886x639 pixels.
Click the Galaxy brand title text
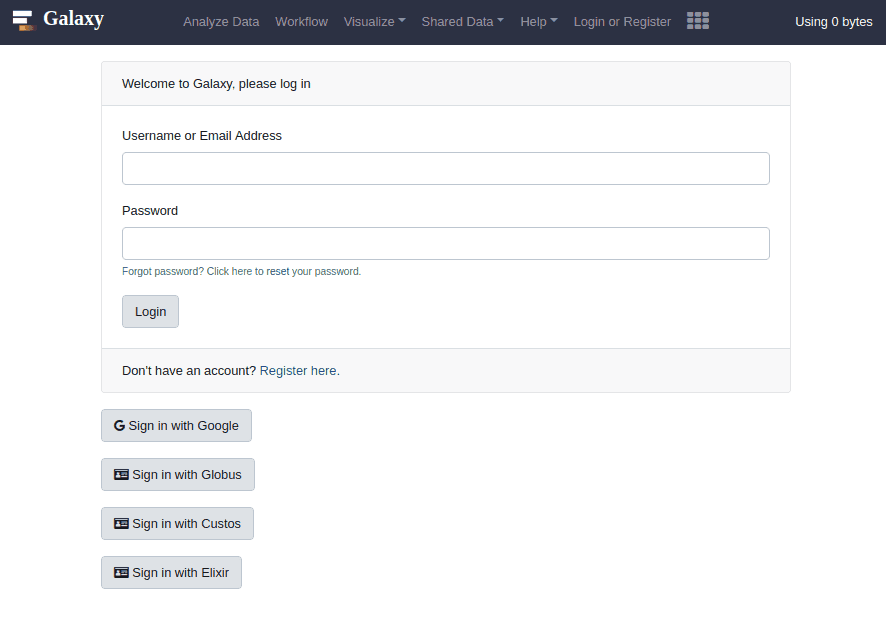point(73,19)
